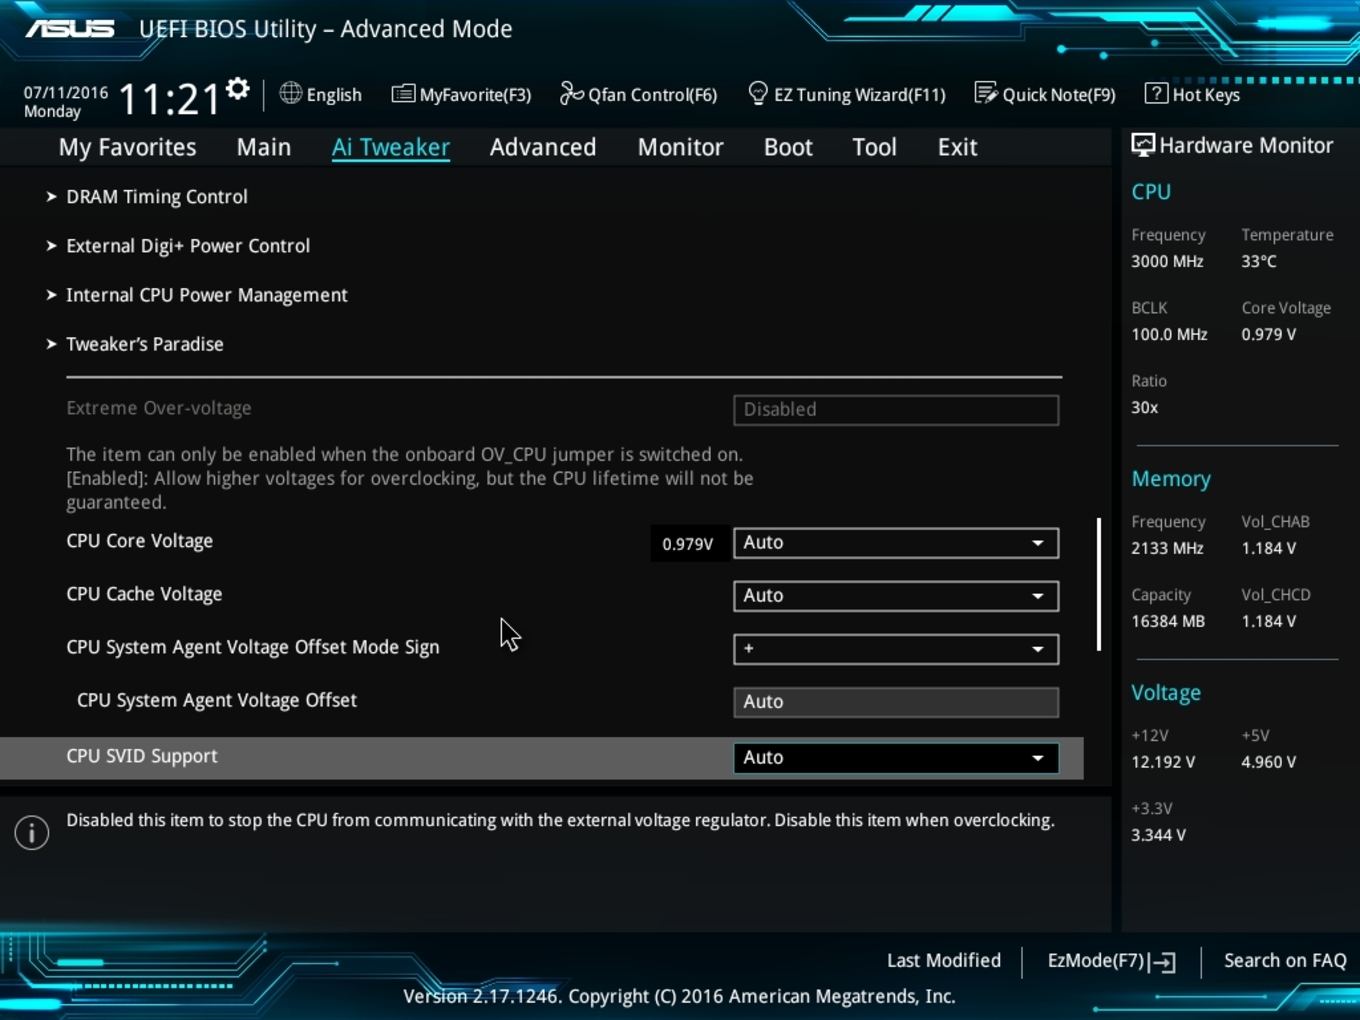Open System Agent Voltage Offset Mode Sign dropdown
This screenshot has width=1360, height=1020.
pos(896,649)
